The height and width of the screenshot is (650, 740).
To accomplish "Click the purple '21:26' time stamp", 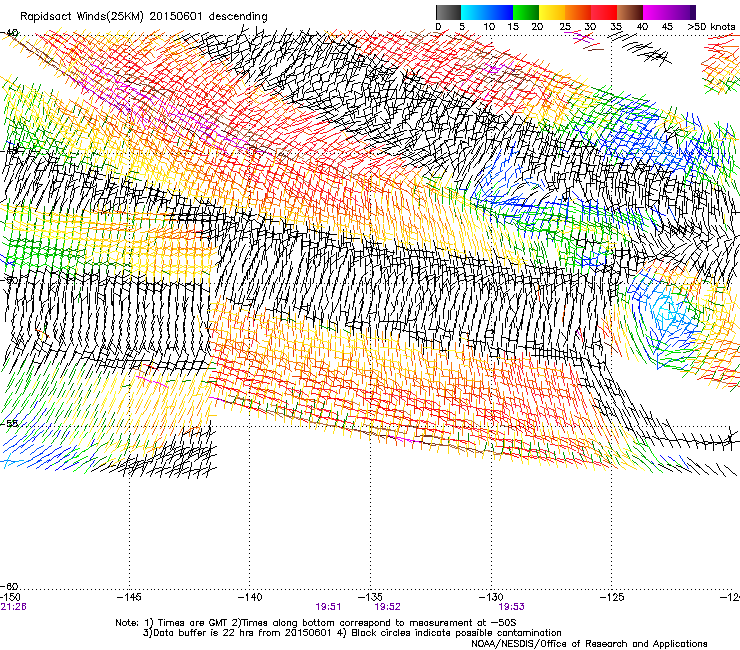I will [x=13, y=607].
